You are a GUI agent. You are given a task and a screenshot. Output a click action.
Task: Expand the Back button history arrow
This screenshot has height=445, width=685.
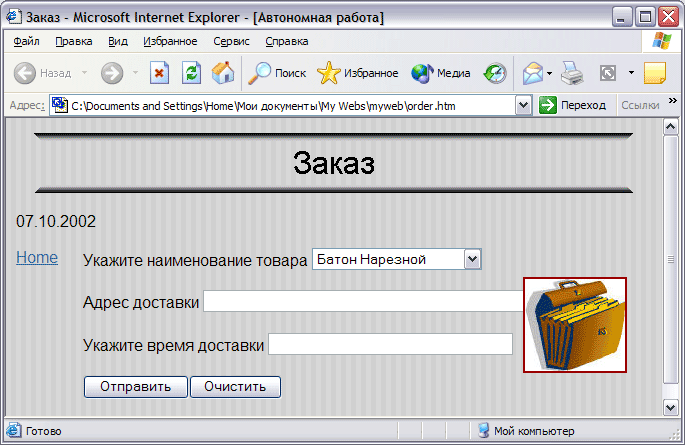click(x=84, y=73)
